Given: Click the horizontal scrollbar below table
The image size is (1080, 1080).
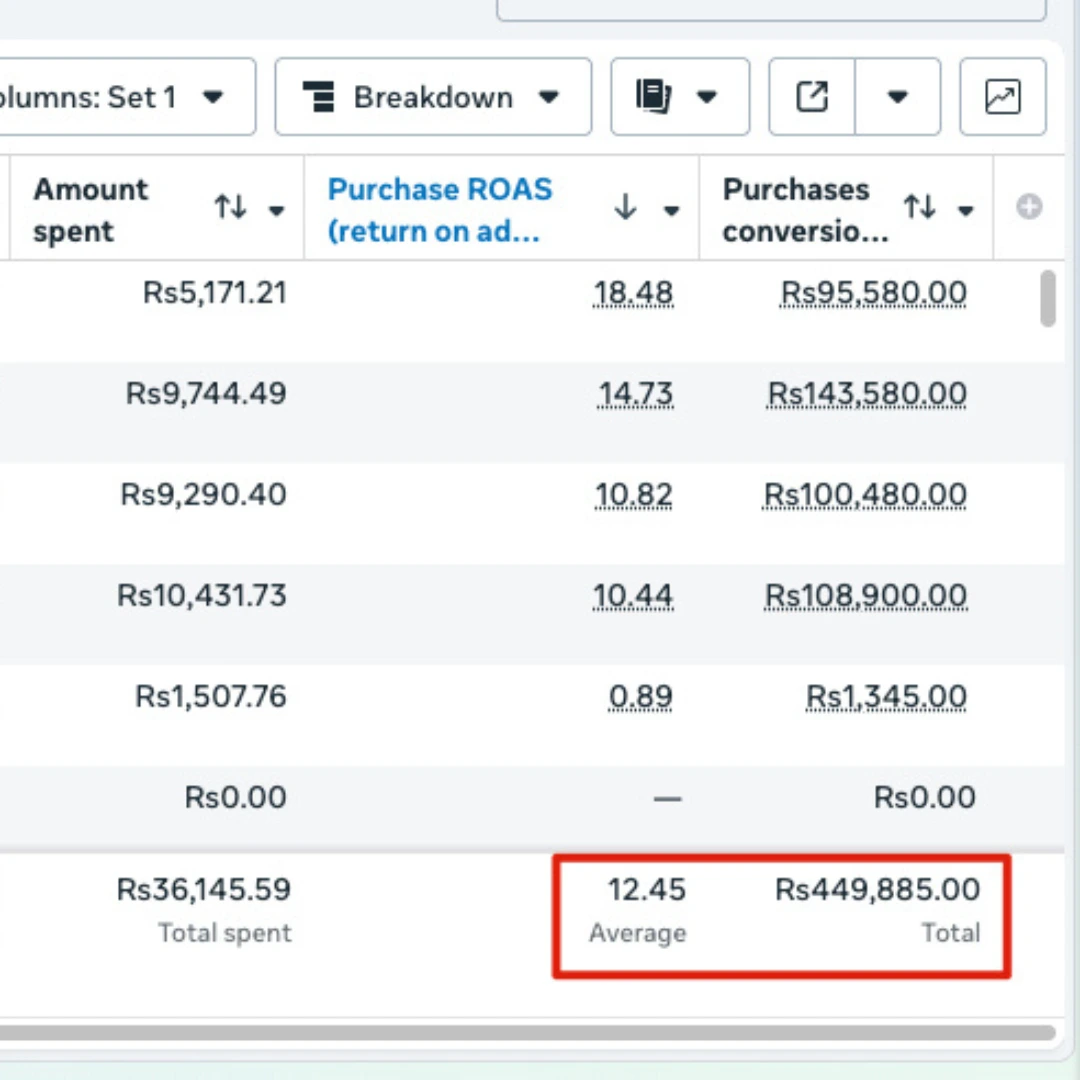Looking at the screenshot, I should click(x=528, y=1032).
